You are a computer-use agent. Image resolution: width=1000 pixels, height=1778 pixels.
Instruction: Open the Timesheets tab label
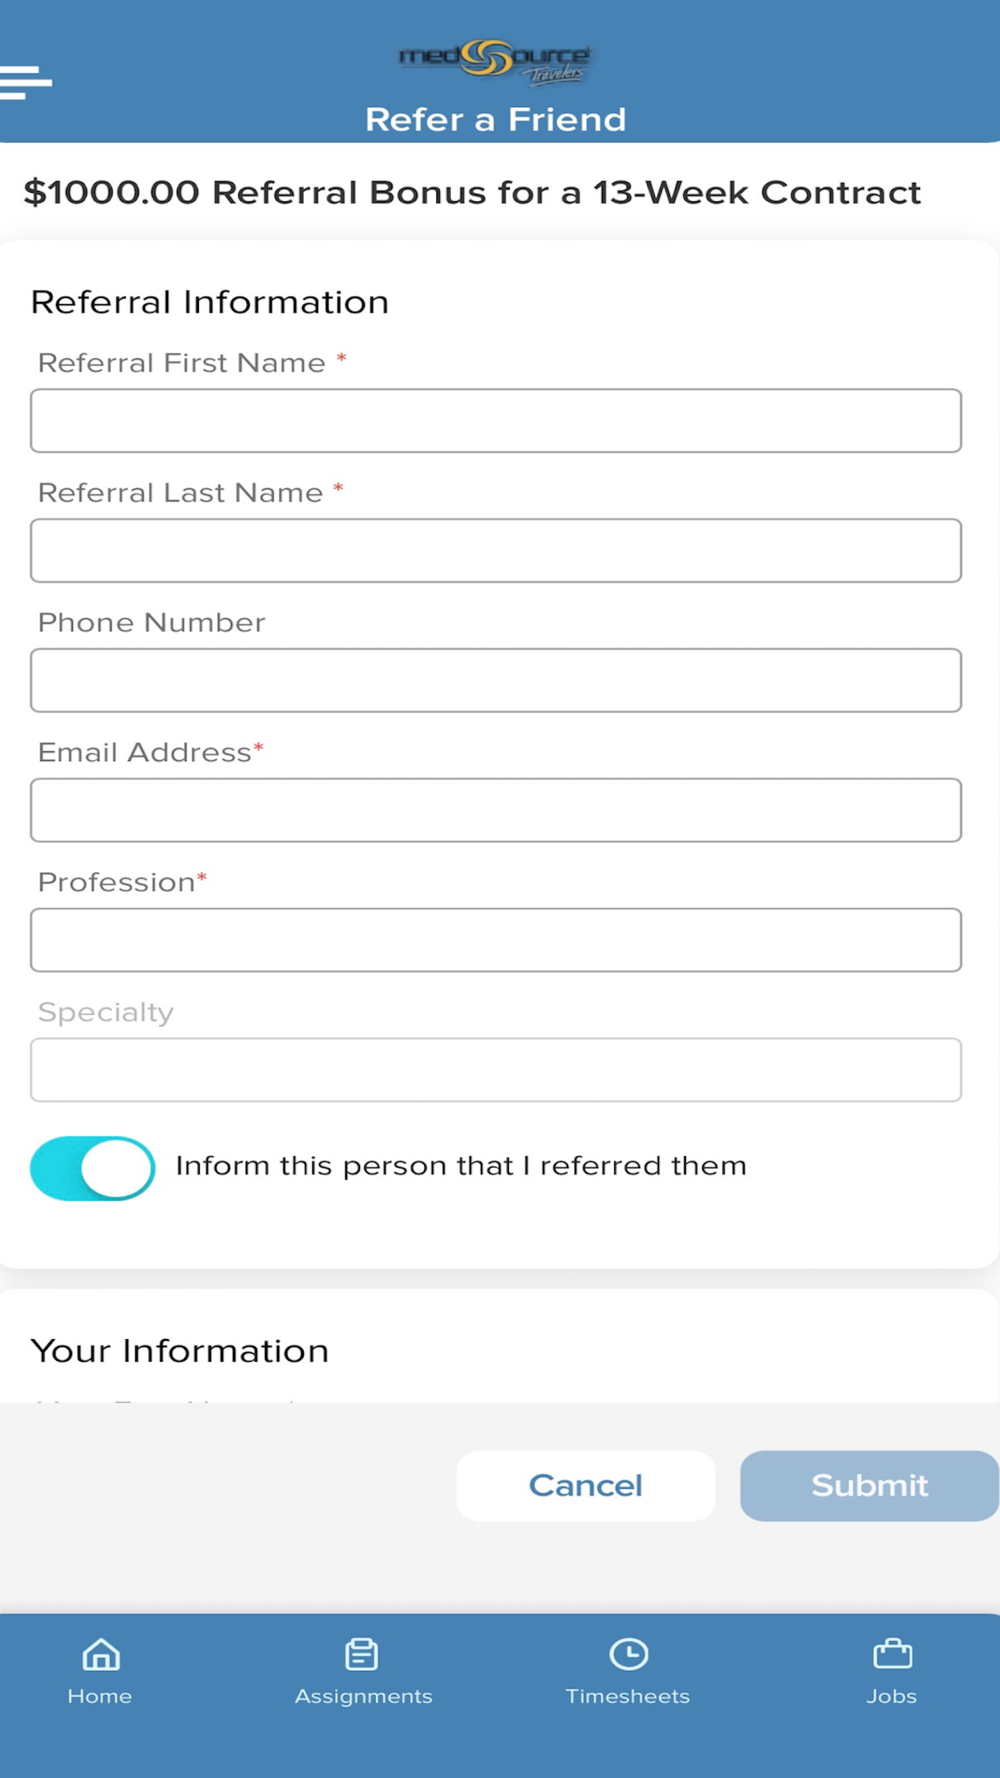tap(628, 1696)
